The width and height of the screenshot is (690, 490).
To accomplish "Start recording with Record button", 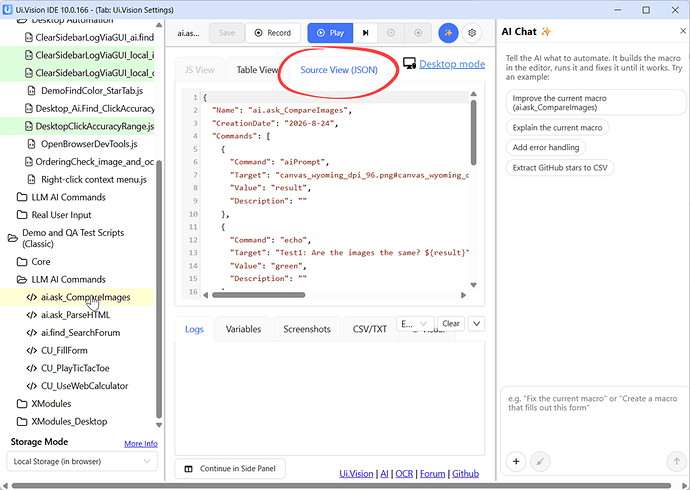I will tap(273, 33).
